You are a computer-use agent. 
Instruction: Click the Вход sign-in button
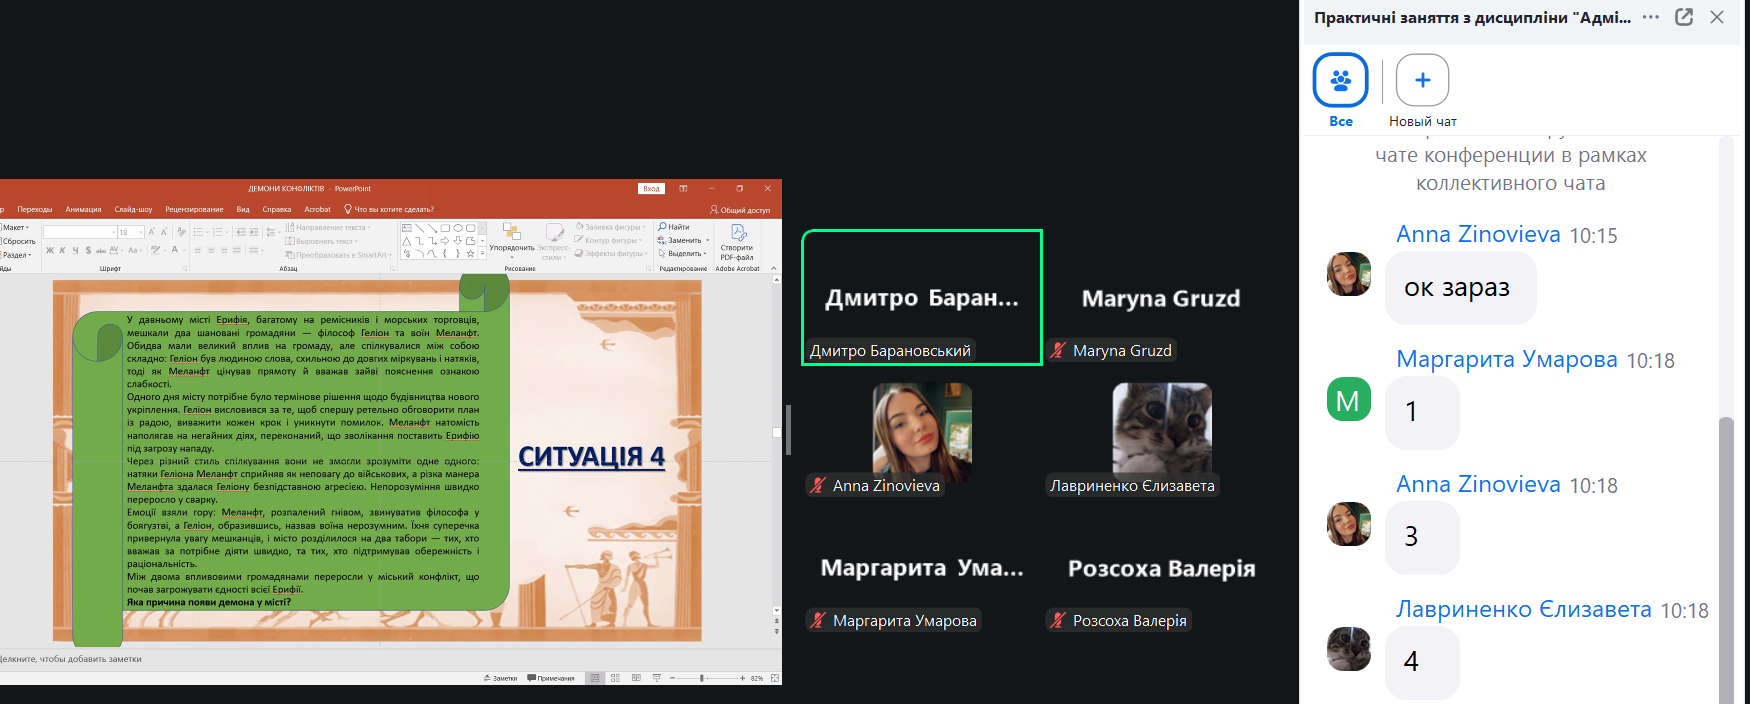651,188
